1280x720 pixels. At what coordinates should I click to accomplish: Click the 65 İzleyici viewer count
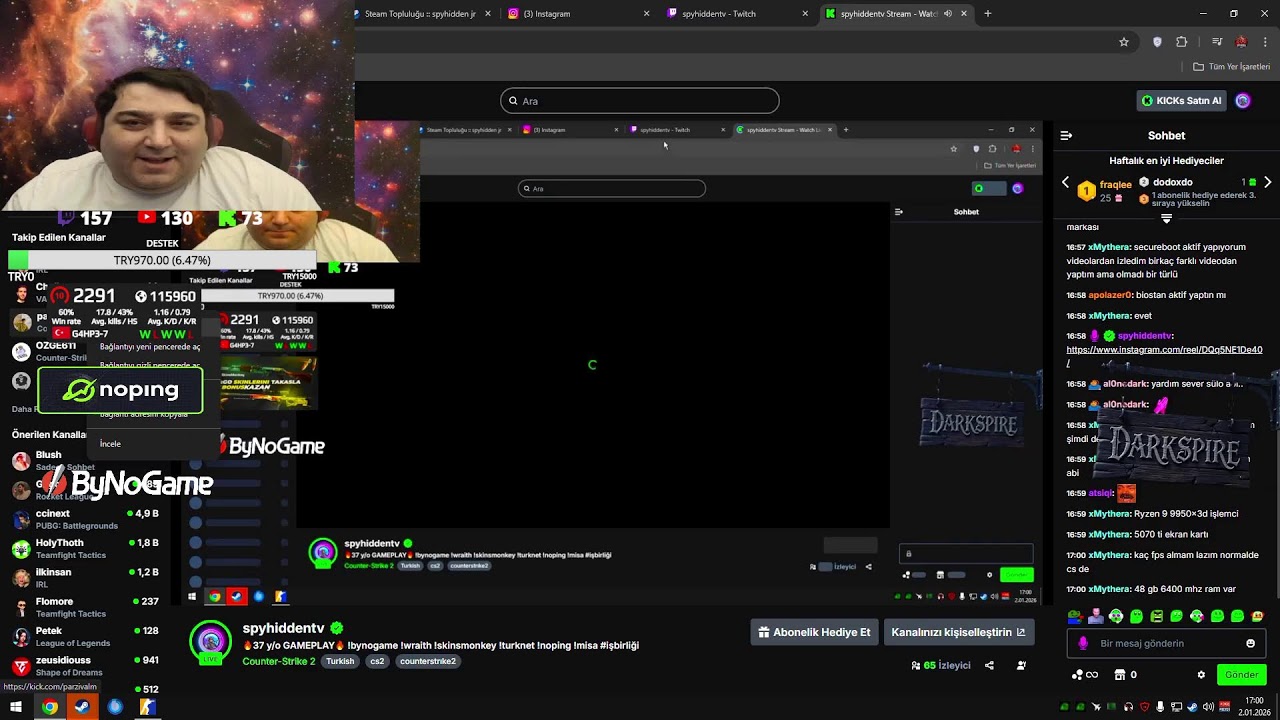pyautogui.click(x=941, y=665)
